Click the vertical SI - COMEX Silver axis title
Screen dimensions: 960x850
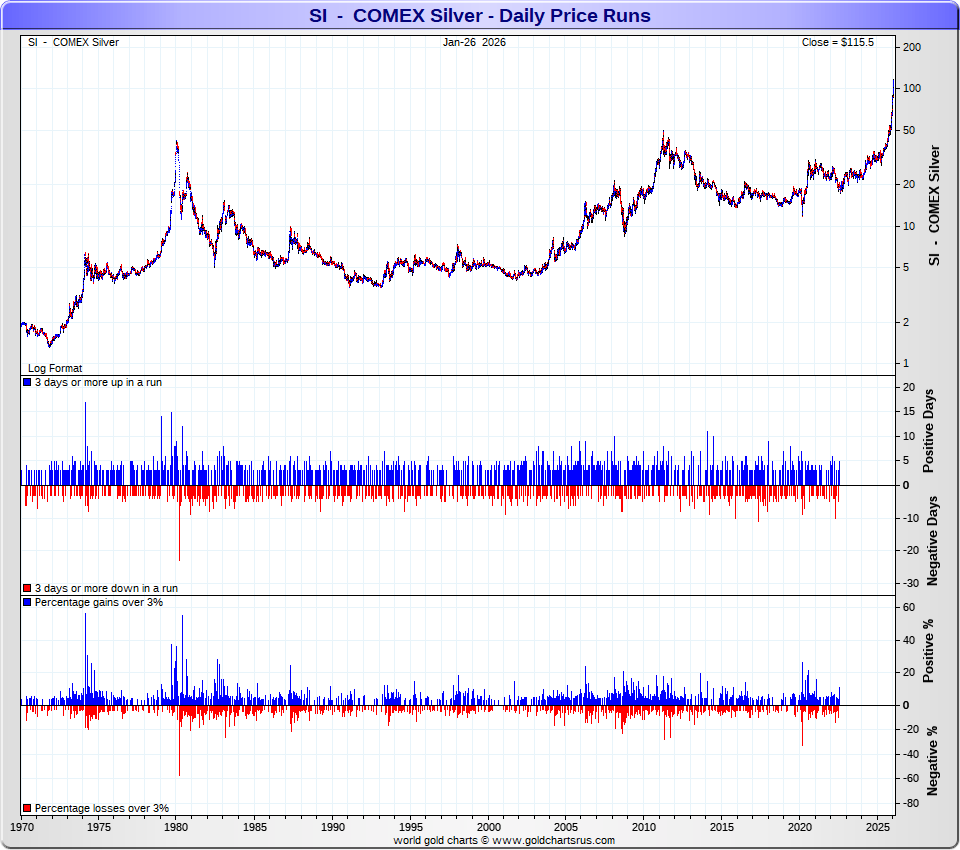click(x=935, y=205)
